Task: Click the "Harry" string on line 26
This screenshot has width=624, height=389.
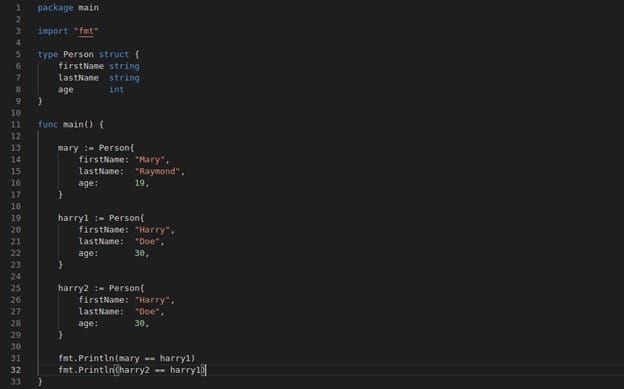Action: click(152, 300)
